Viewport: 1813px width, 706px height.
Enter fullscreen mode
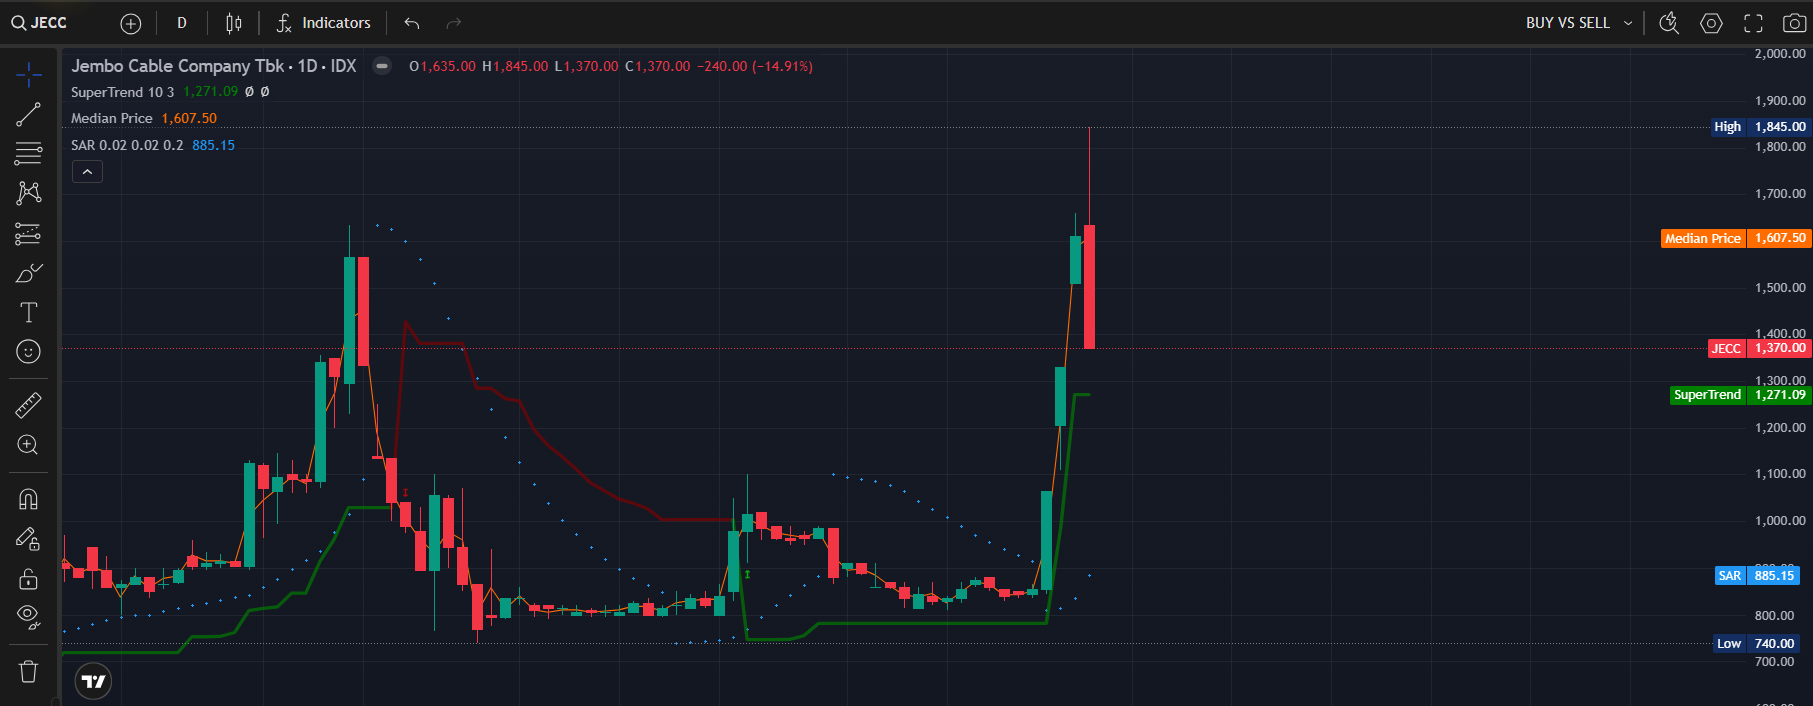click(x=1753, y=23)
